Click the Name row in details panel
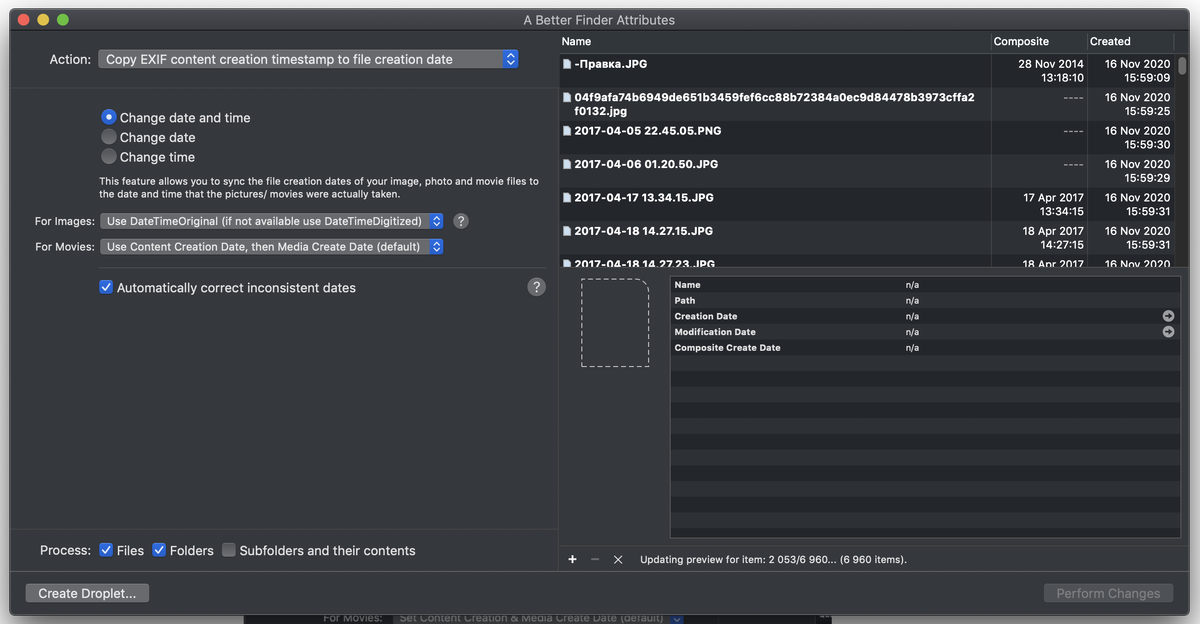The height and width of the screenshot is (624, 1200). [x=924, y=285]
